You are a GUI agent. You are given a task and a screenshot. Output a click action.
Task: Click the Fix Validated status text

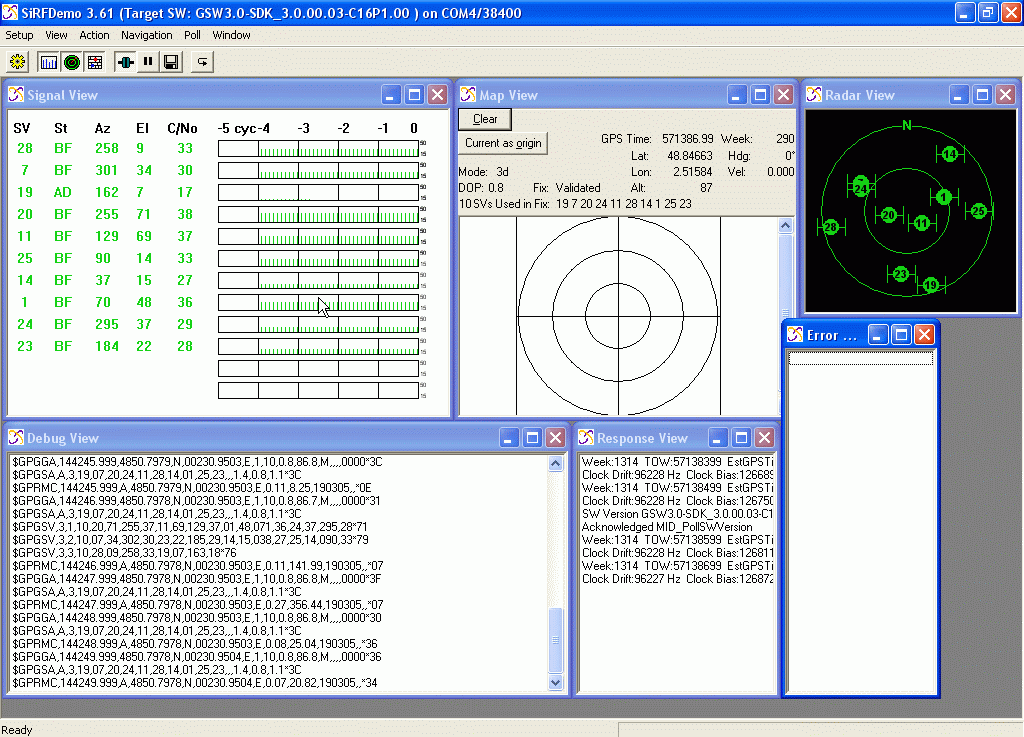(566, 188)
